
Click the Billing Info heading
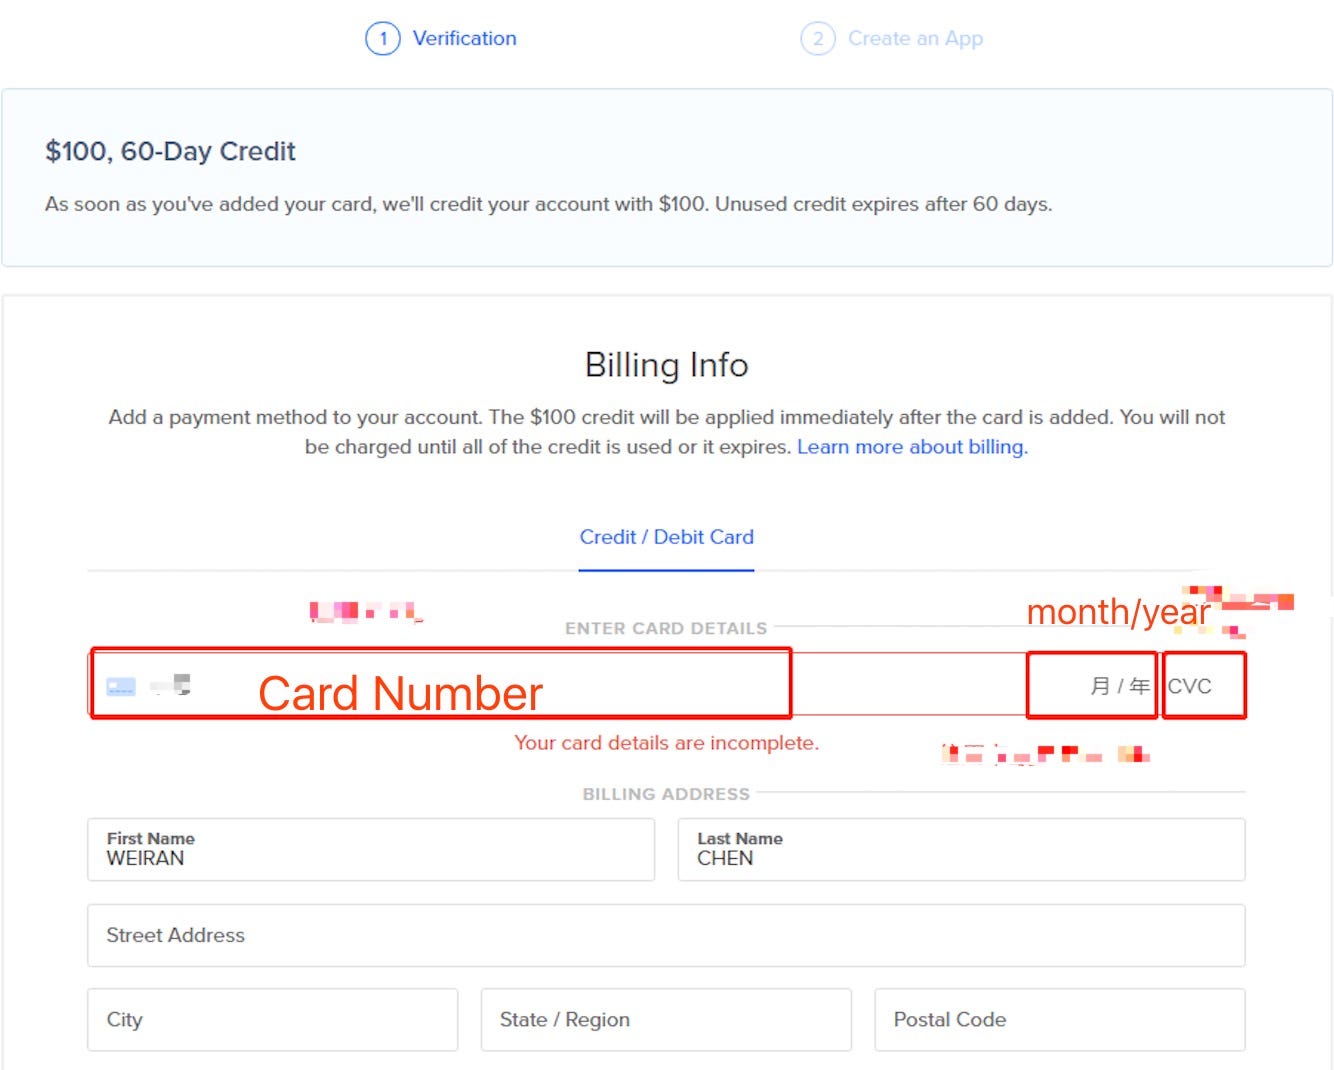(667, 365)
